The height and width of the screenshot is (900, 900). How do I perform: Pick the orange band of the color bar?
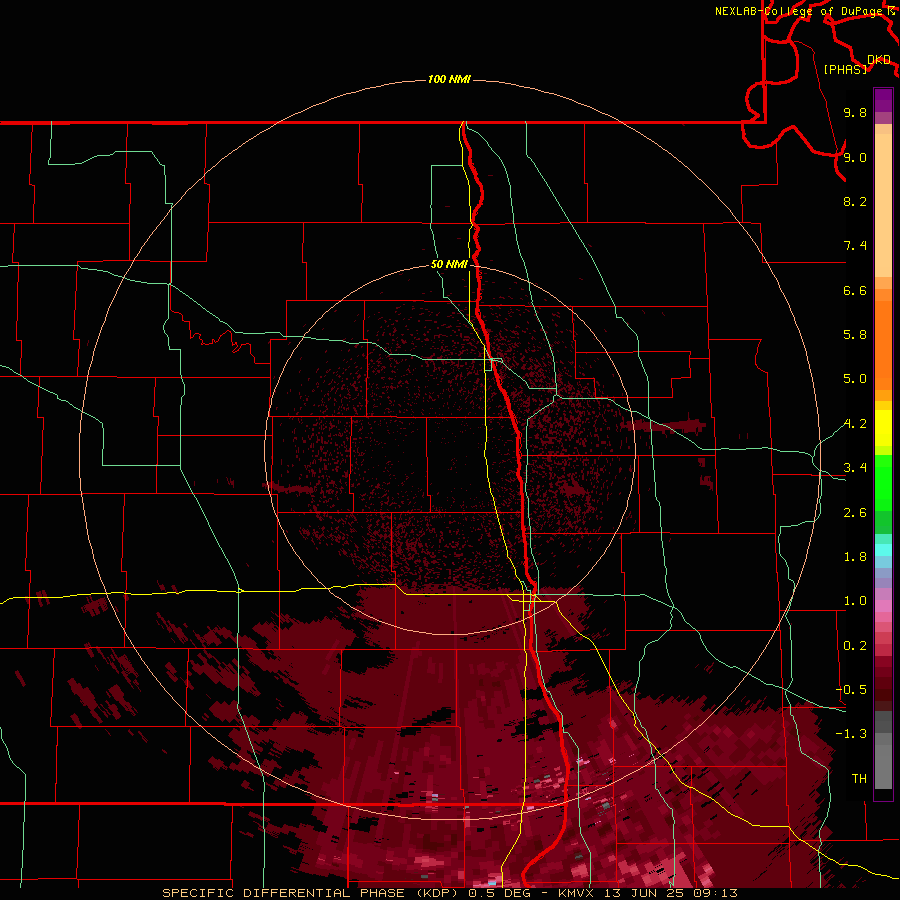883,344
